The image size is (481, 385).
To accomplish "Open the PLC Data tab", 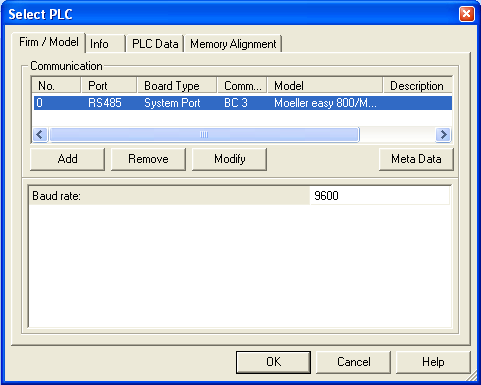I will click(155, 44).
